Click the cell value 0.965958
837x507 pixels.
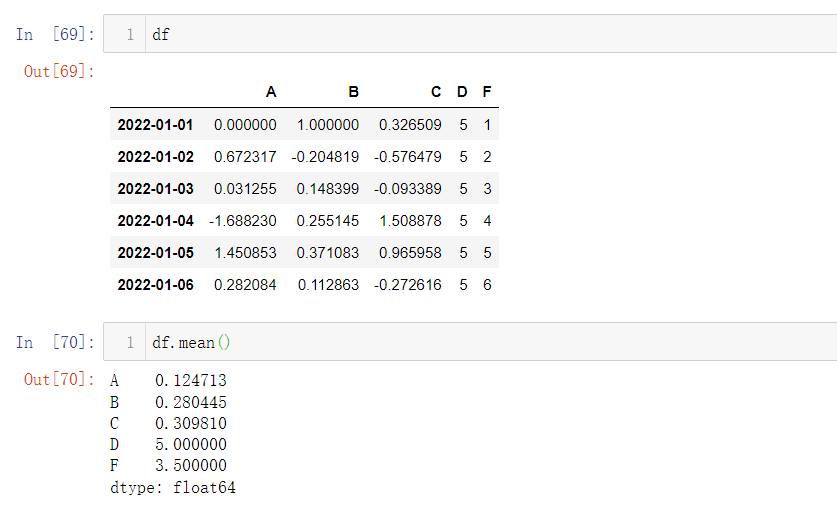[410, 252]
